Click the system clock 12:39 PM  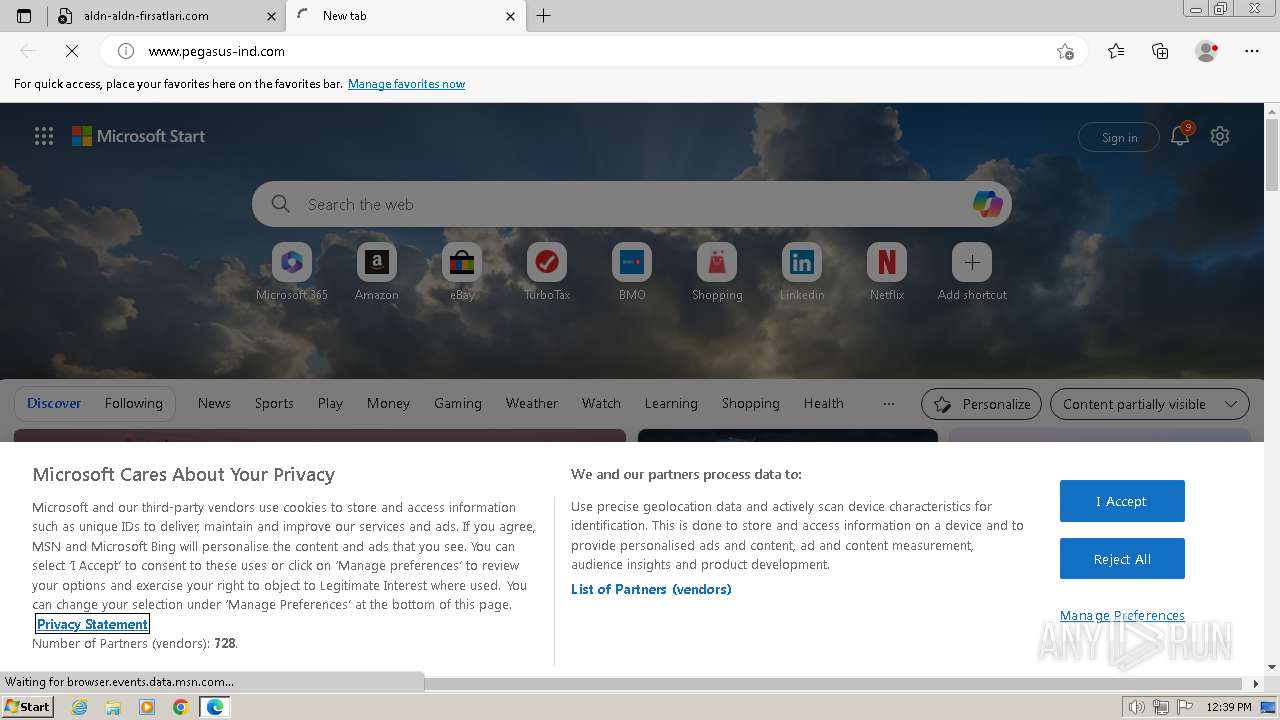pyautogui.click(x=1229, y=707)
